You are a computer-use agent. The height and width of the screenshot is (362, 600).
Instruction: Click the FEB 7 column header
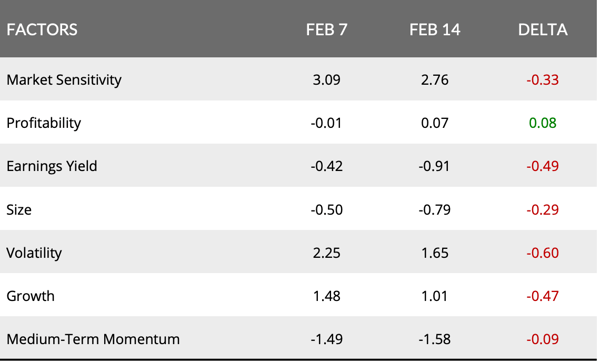326,30
